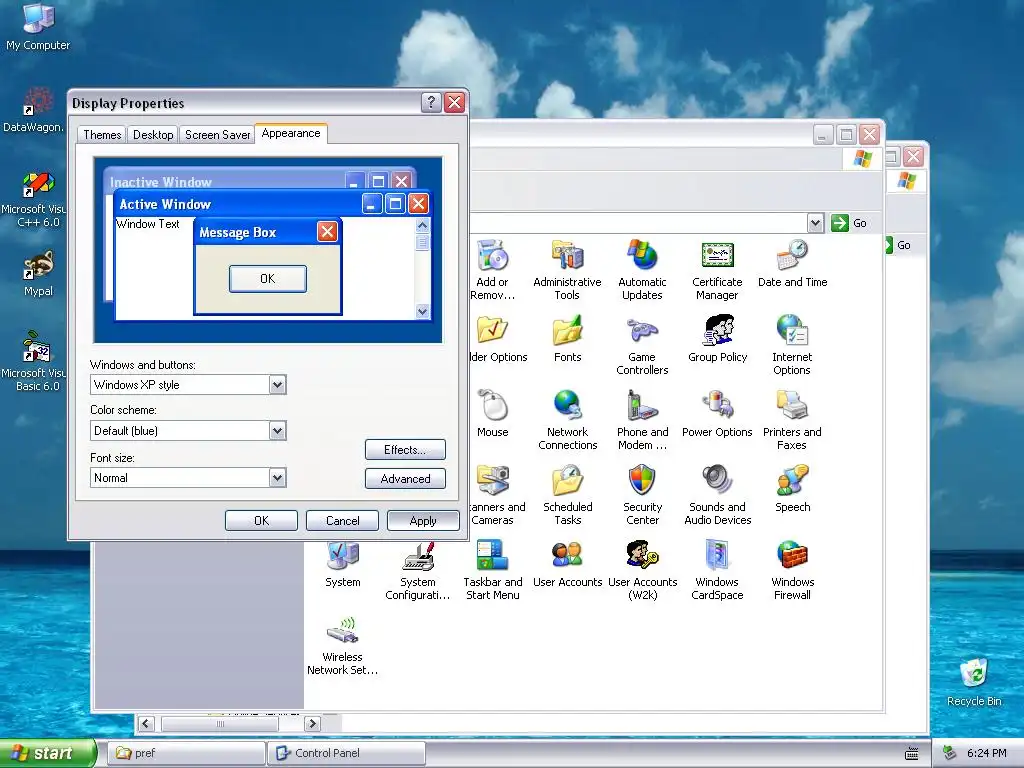This screenshot has width=1024, height=768.
Task: Select Recycle Bin desktop icon
Action: [974, 682]
